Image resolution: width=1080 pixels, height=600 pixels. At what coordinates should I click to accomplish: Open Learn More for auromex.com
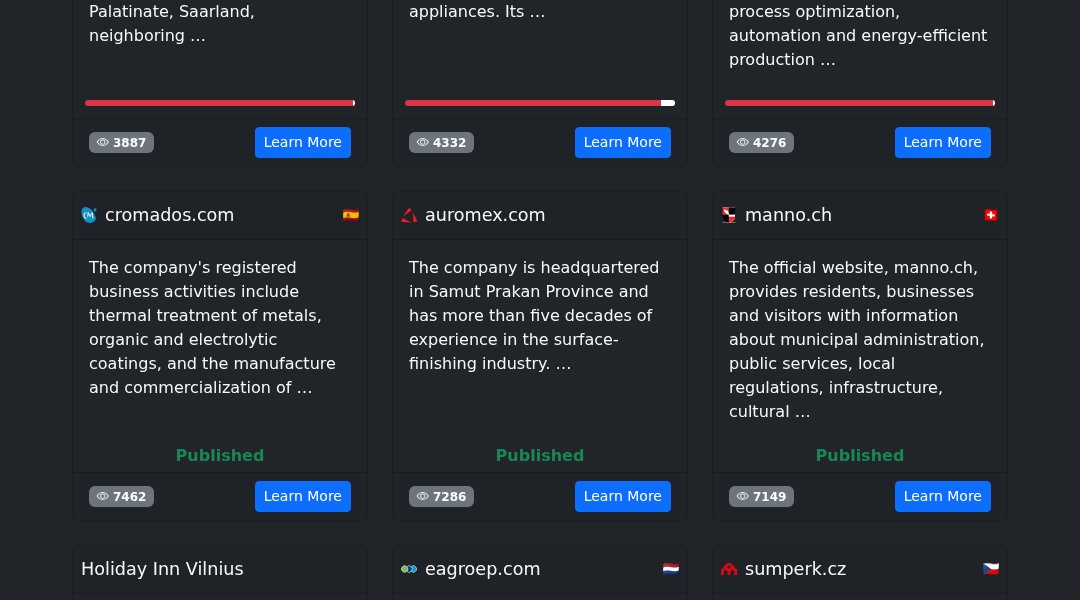(623, 497)
